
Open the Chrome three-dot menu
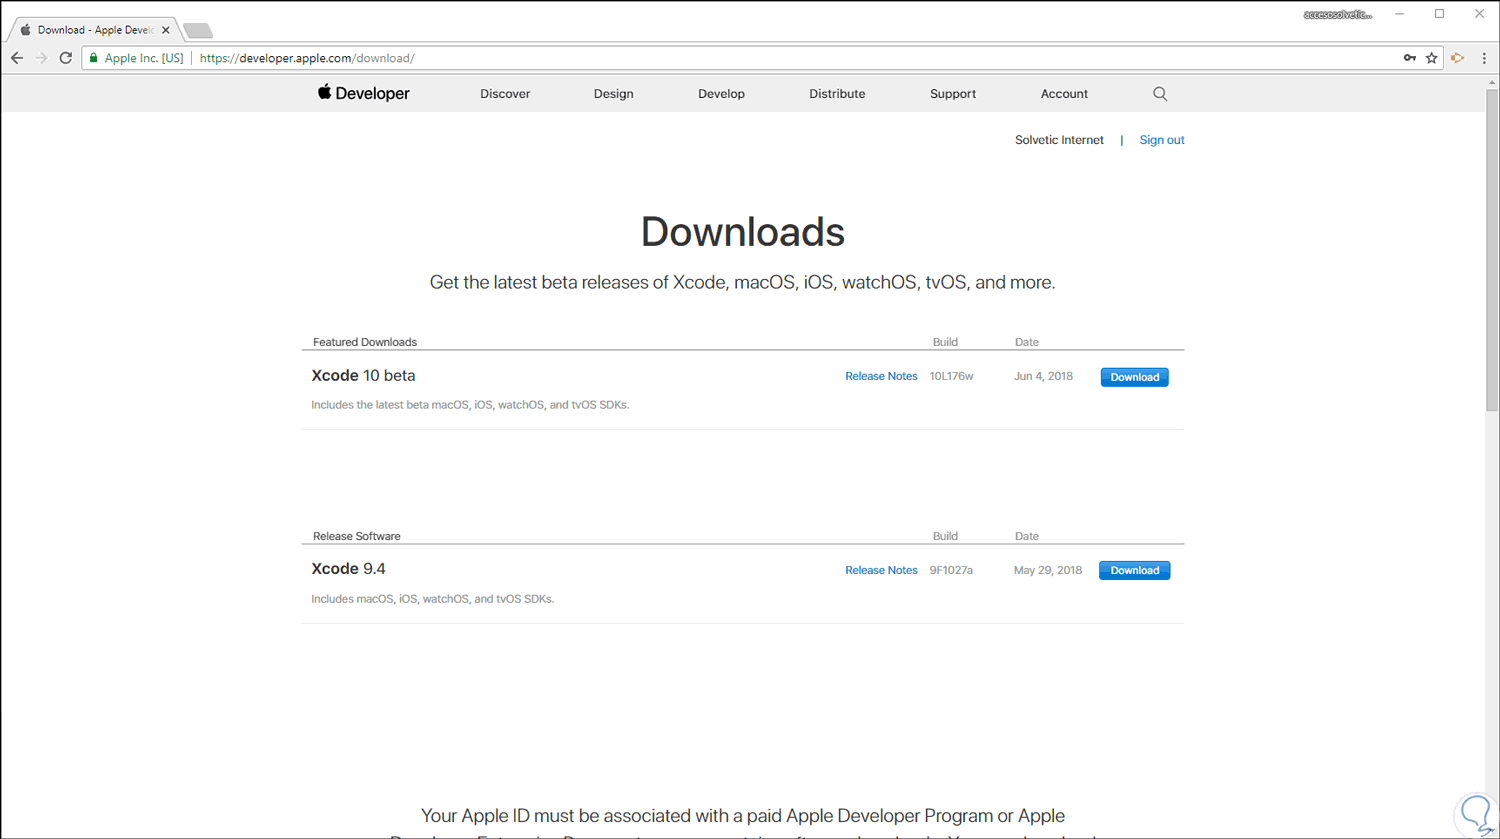click(x=1484, y=58)
